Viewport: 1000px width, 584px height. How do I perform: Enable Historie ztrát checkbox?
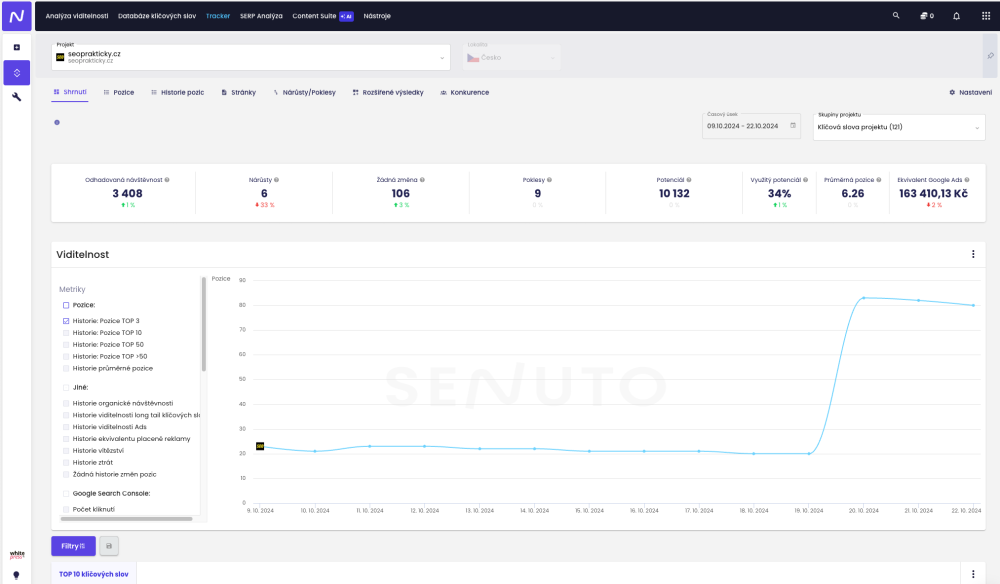click(66, 462)
